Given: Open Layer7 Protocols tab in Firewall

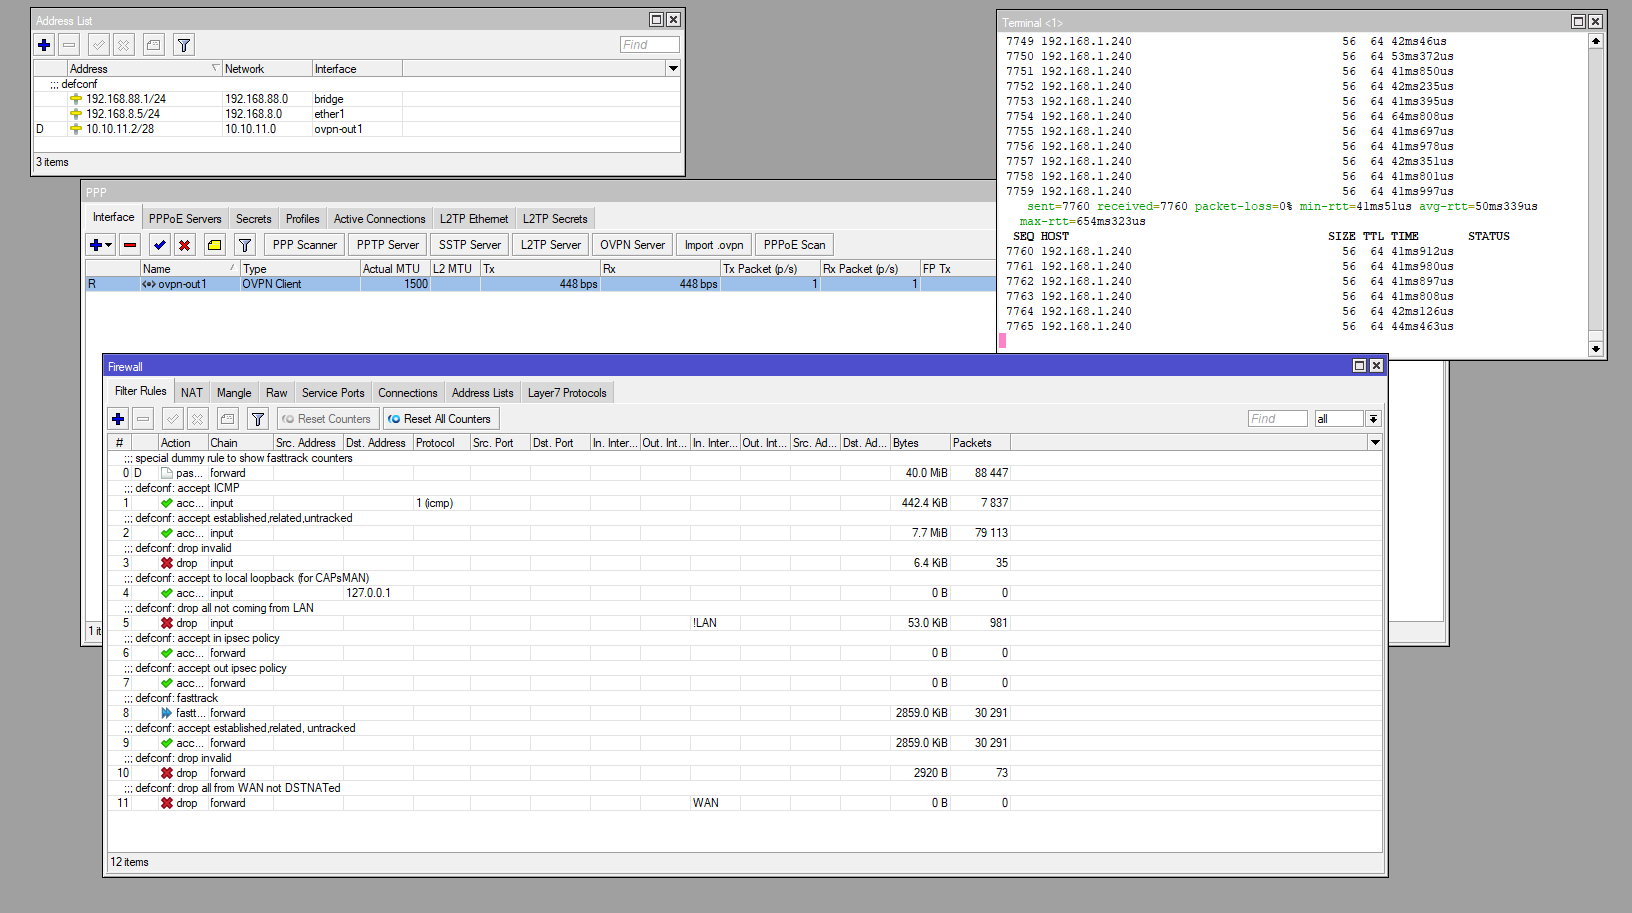Looking at the screenshot, I should click(x=567, y=393).
